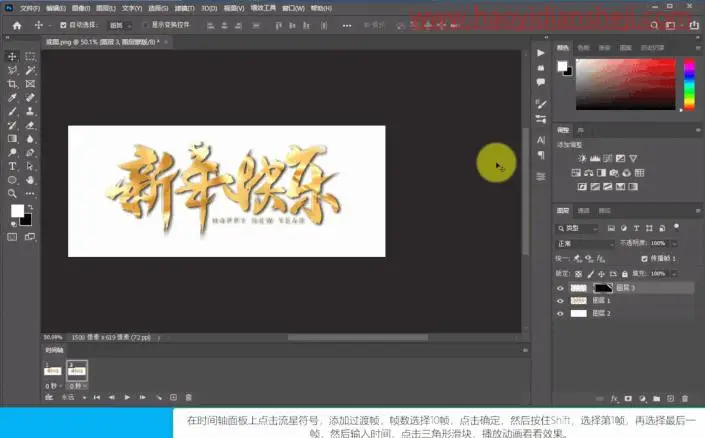705x438 pixels.
Task: Open the layer filter 类型 dropdown
Action: pos(578,228)
